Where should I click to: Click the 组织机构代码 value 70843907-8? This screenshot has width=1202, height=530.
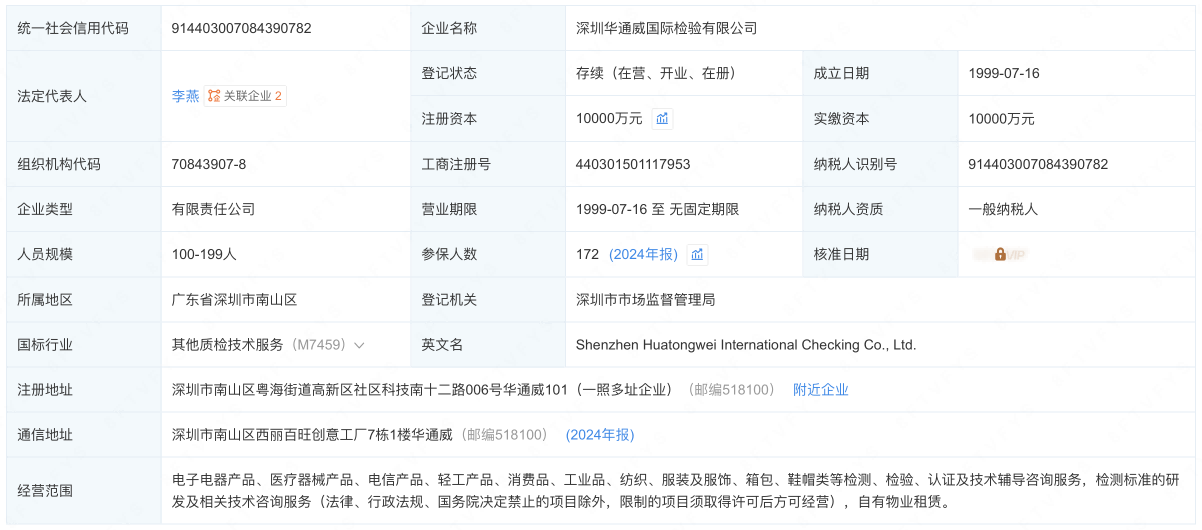209,164
